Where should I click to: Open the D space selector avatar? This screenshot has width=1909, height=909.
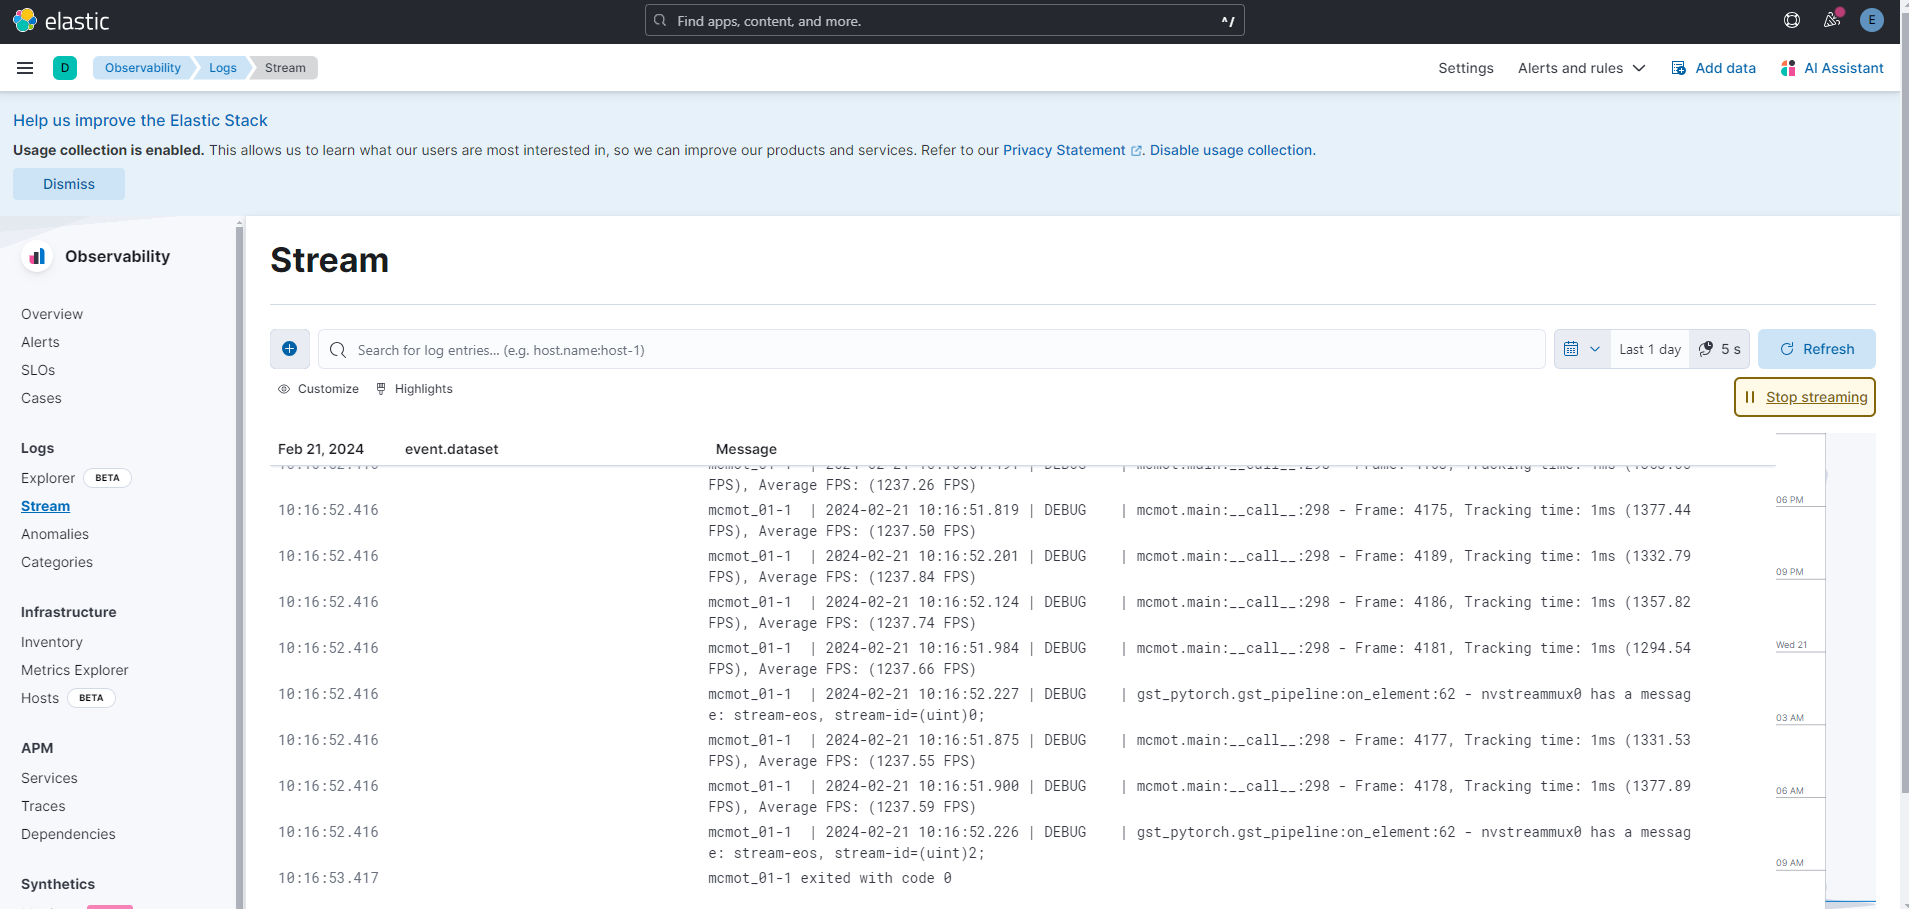point(65,68)
